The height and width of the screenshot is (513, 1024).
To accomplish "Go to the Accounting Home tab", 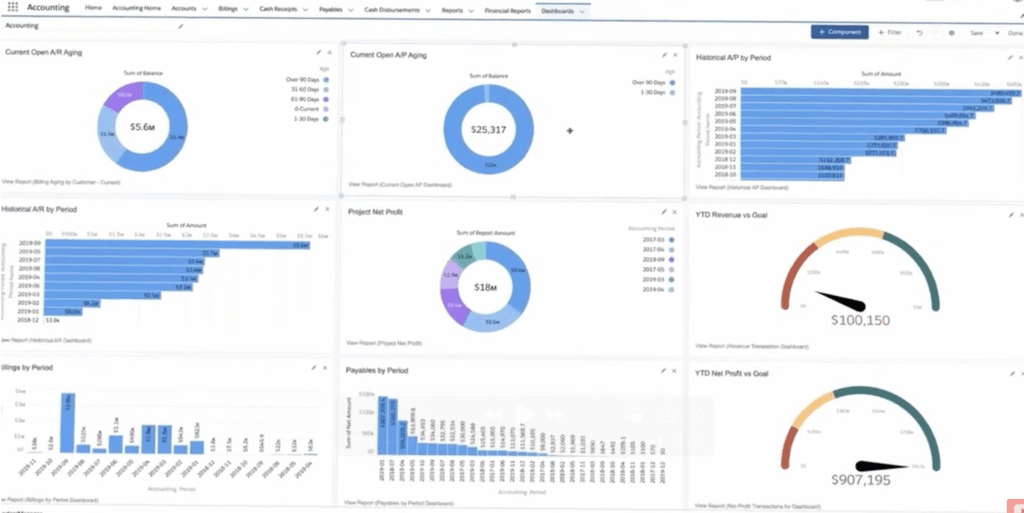I will [x=135, y=8].
